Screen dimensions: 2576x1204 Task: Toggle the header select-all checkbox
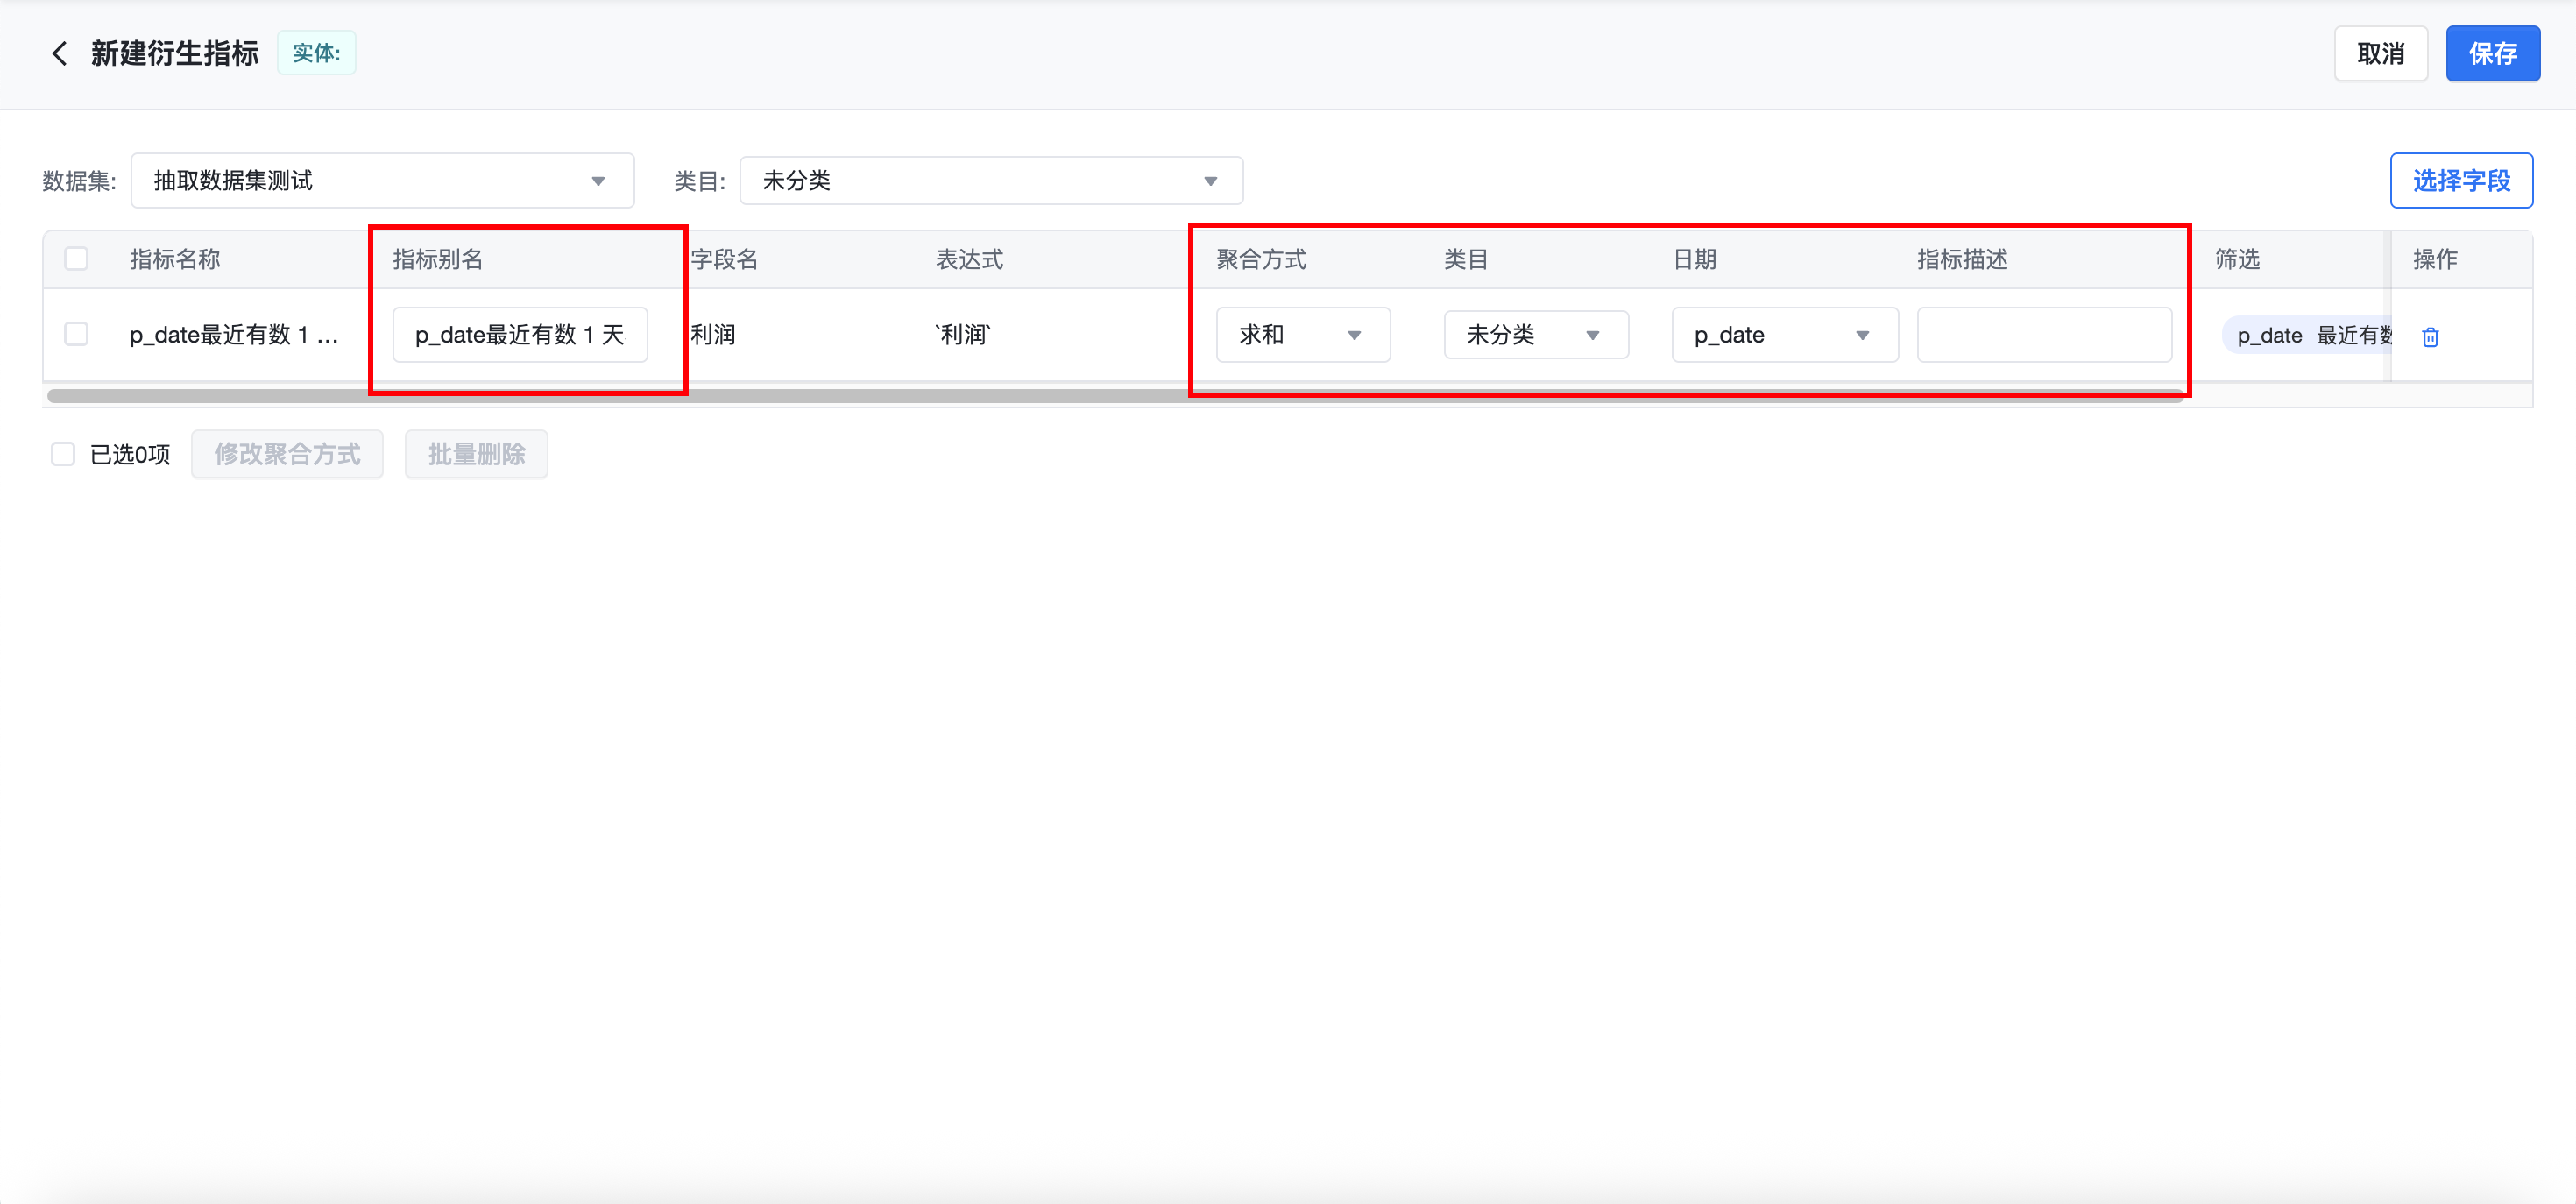pyautogui.click(x=76, y=259)
